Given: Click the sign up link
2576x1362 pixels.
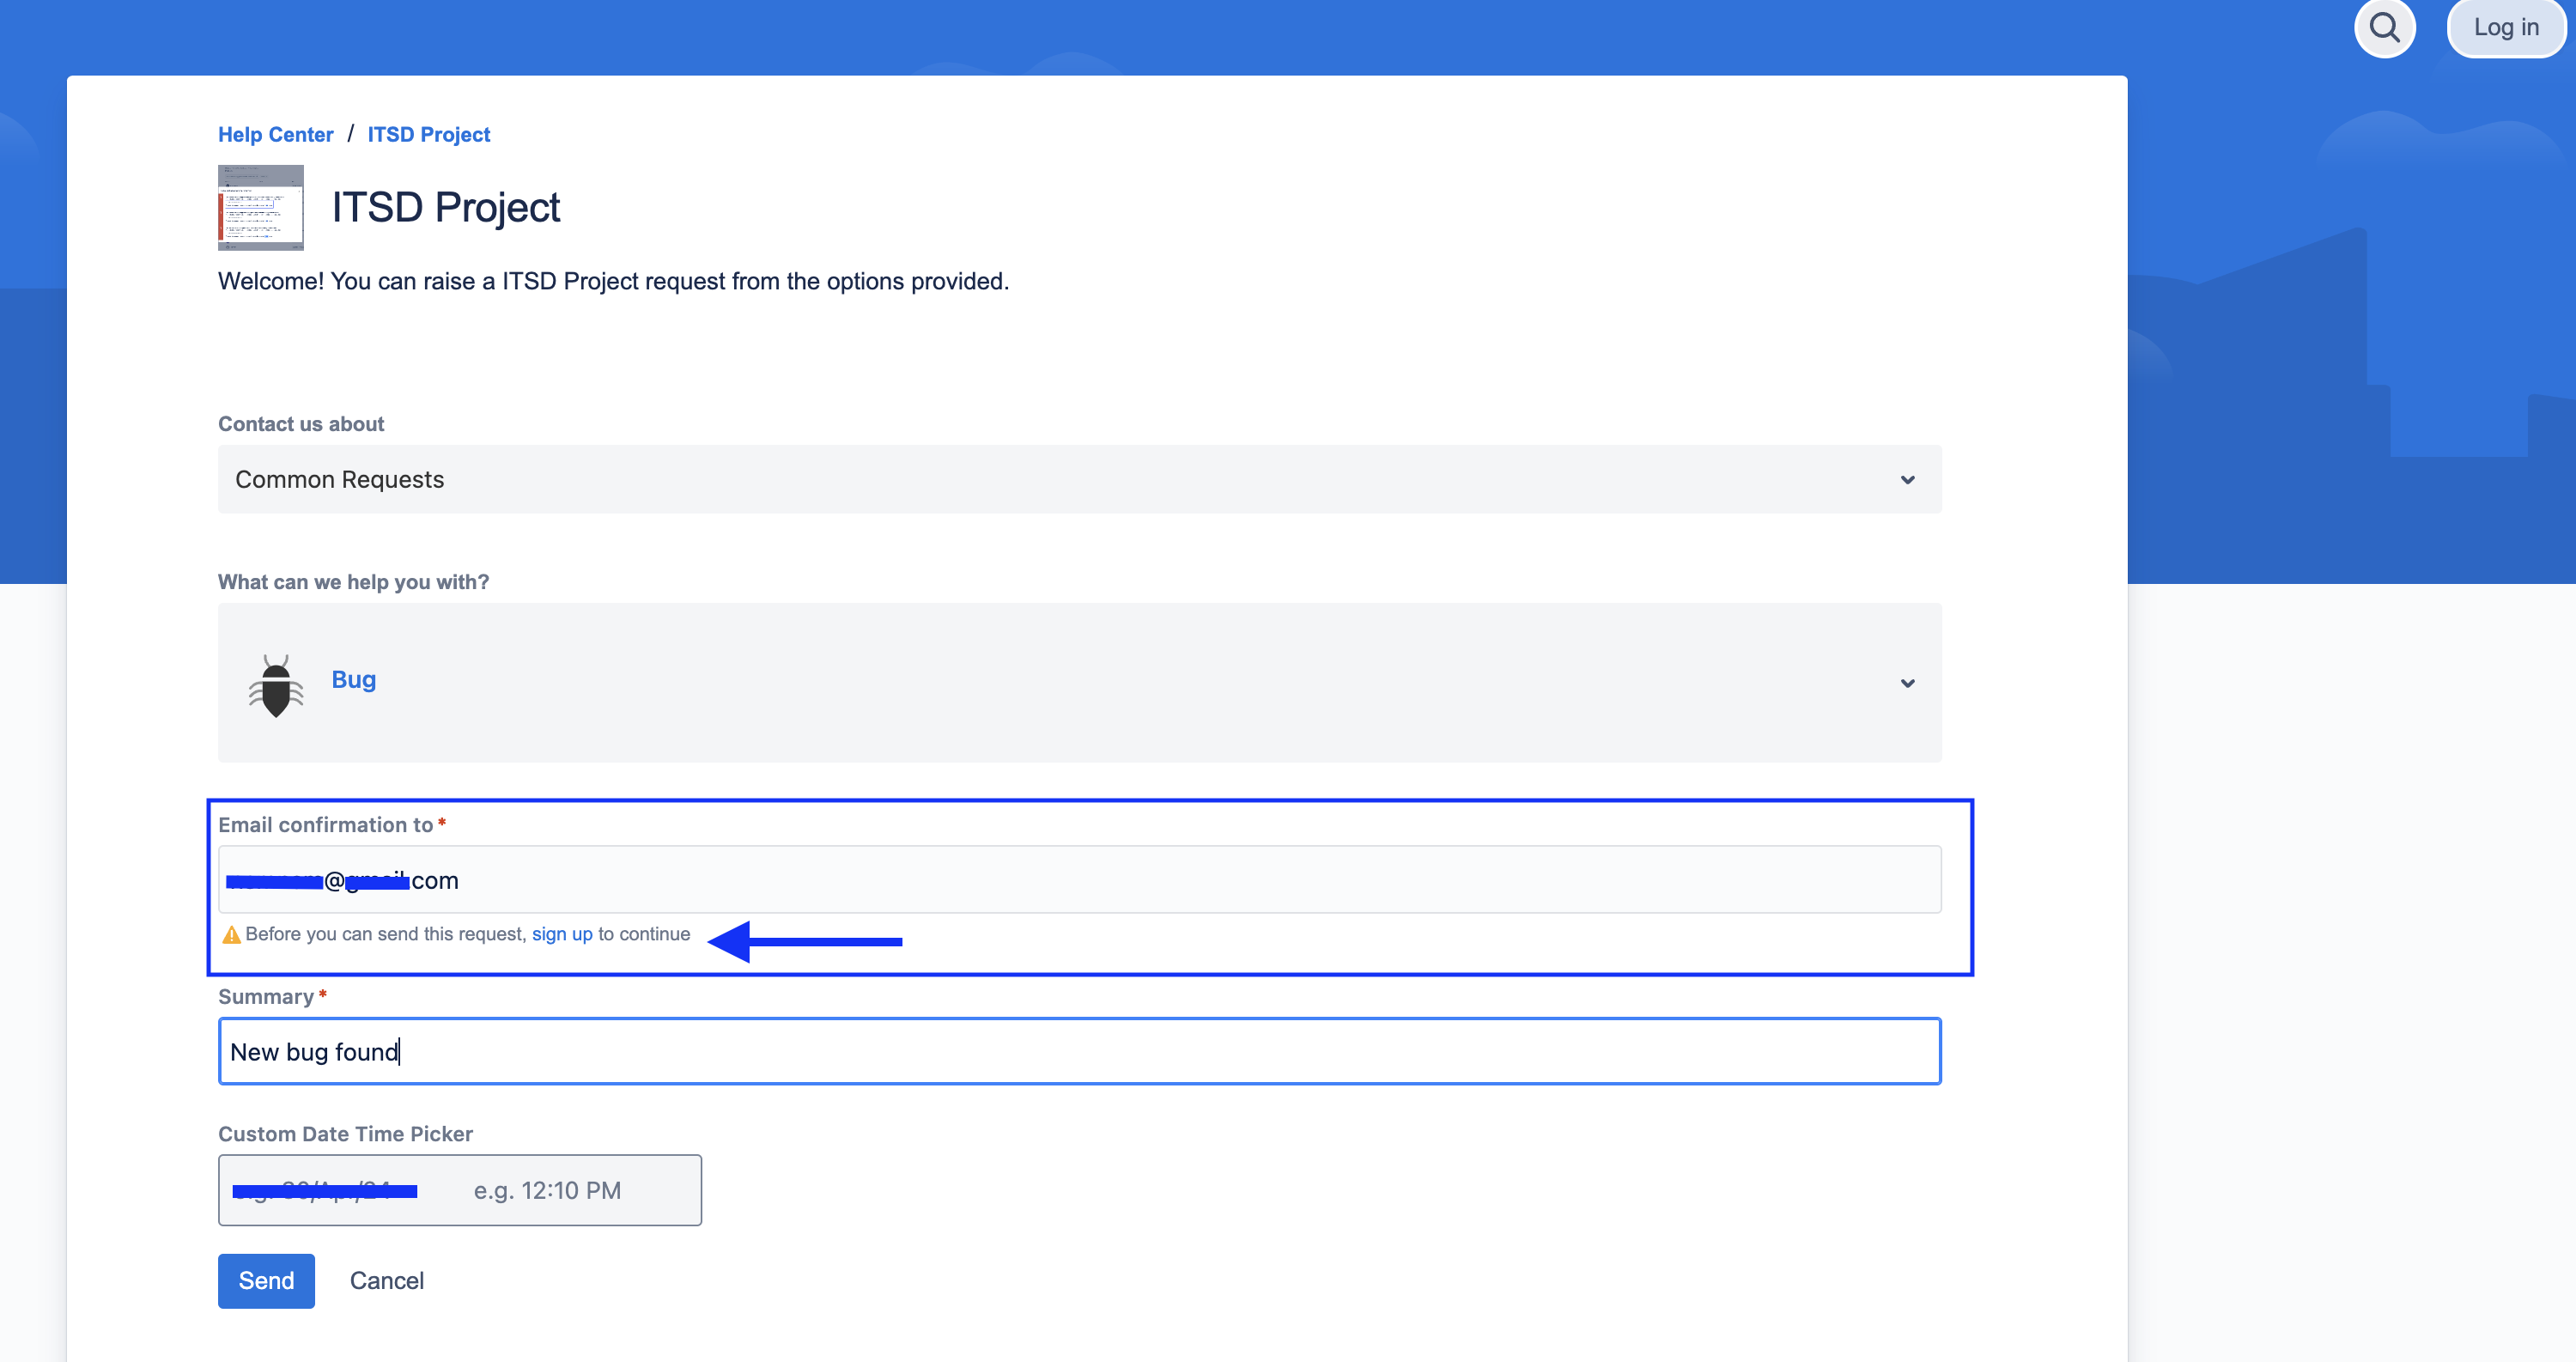Looking at the screenshot, I should pyautogui.click(x=562, y=934).
